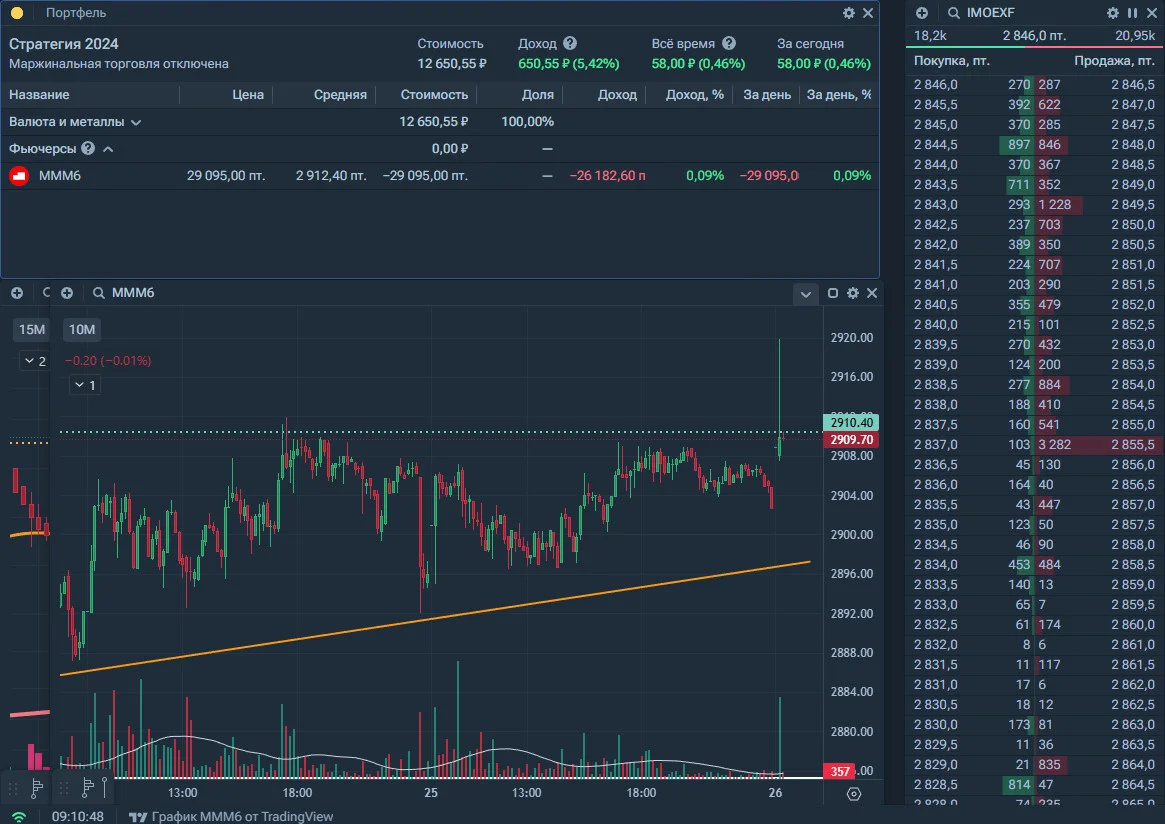Open the MMM6 chart settings gear

[853, 293]
